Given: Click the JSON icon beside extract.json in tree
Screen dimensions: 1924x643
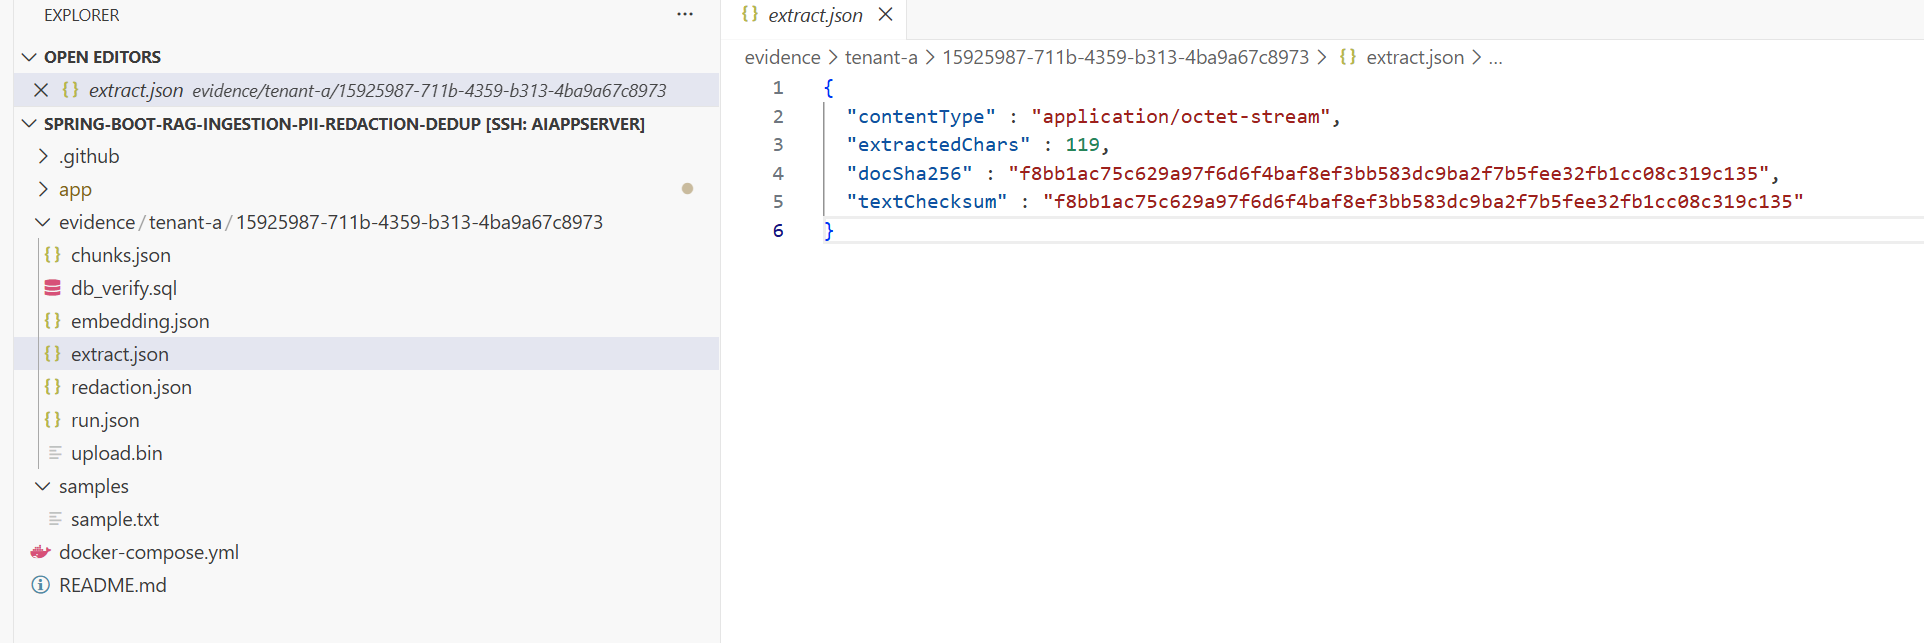Looking at the screenshot, I should 53,354.
